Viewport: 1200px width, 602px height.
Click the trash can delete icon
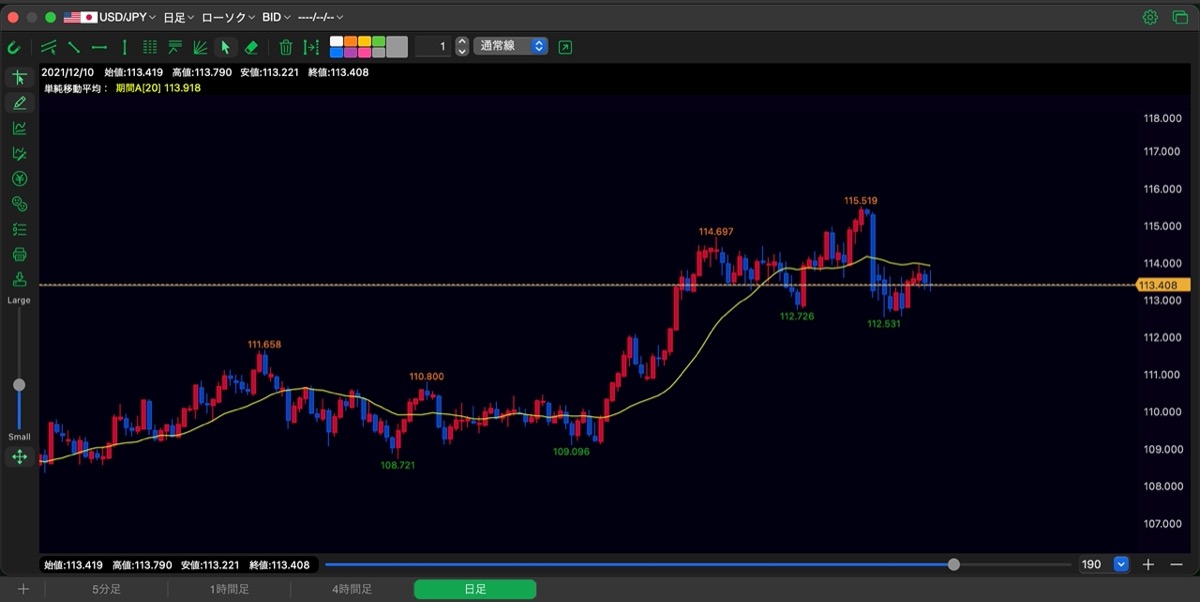[286, 47]
